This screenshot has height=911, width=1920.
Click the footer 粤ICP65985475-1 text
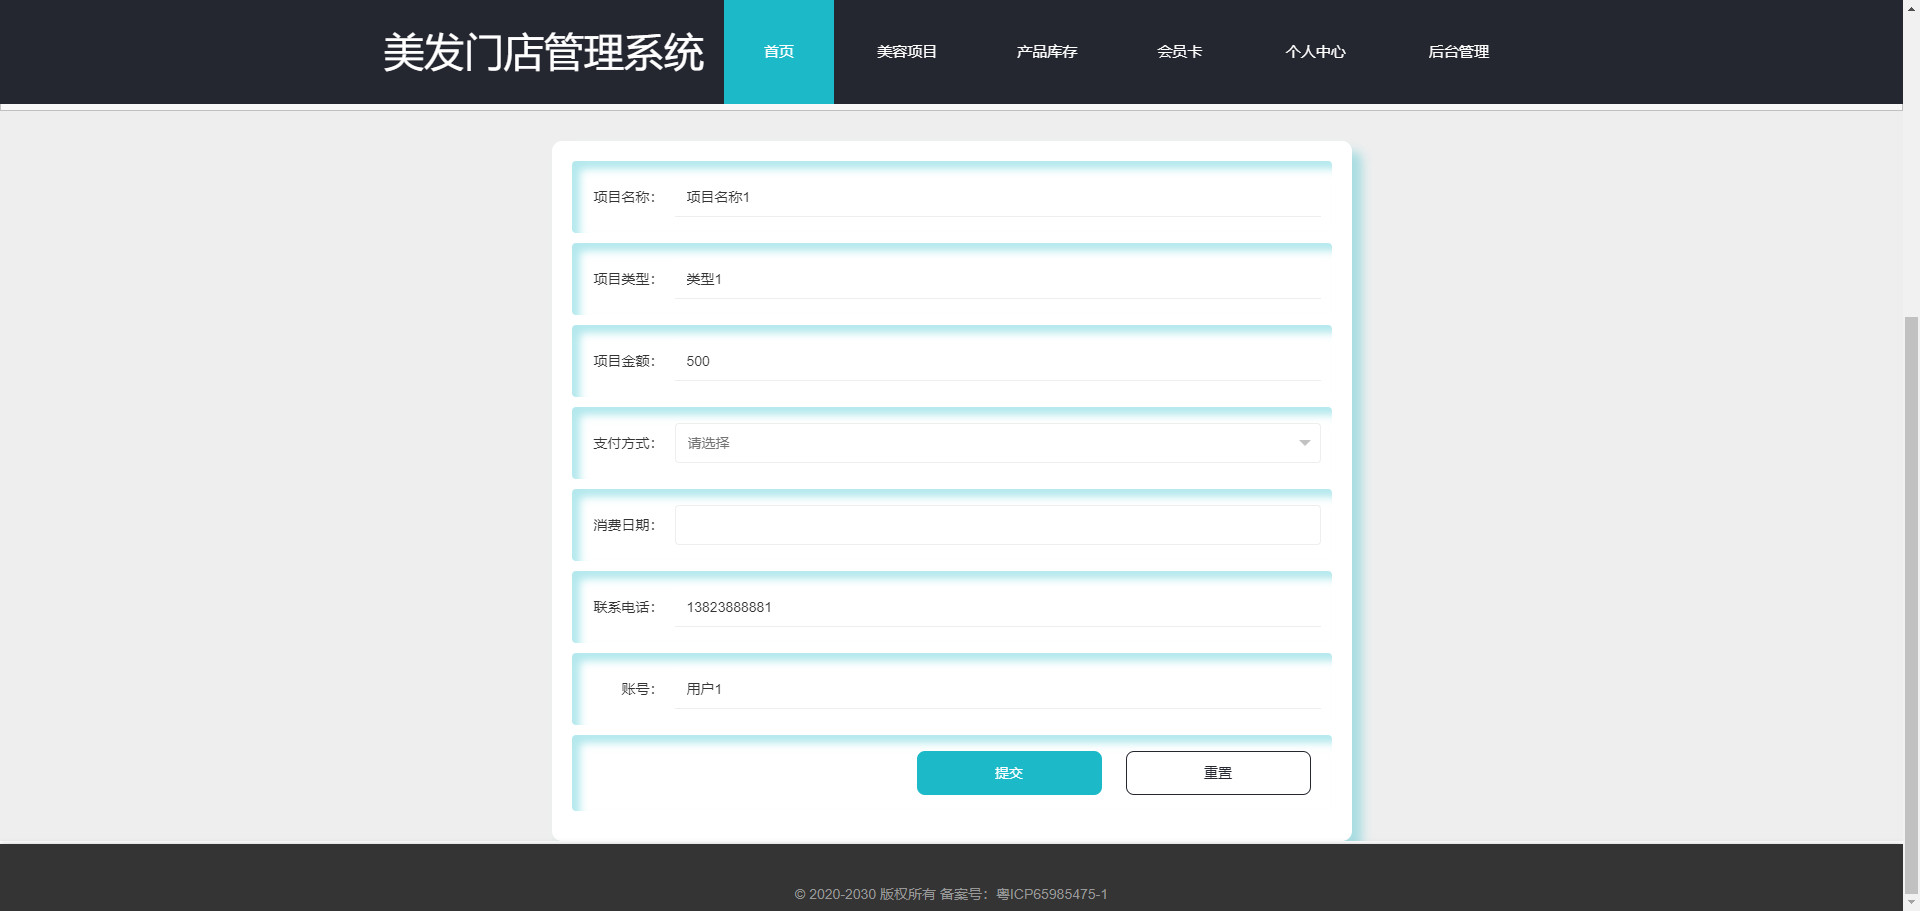pyautogui.click(x=1052, y=894)
